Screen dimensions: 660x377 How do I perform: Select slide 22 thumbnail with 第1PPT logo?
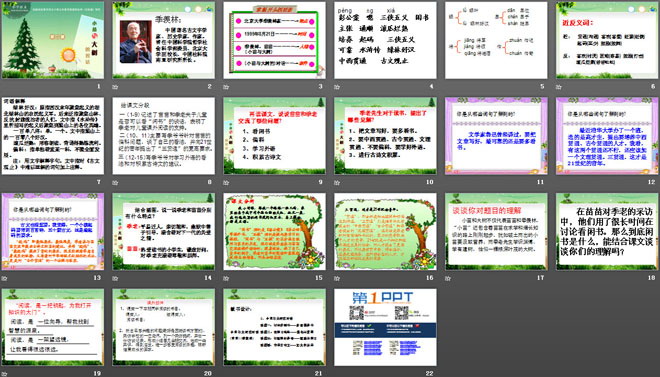tap(385, 327)
